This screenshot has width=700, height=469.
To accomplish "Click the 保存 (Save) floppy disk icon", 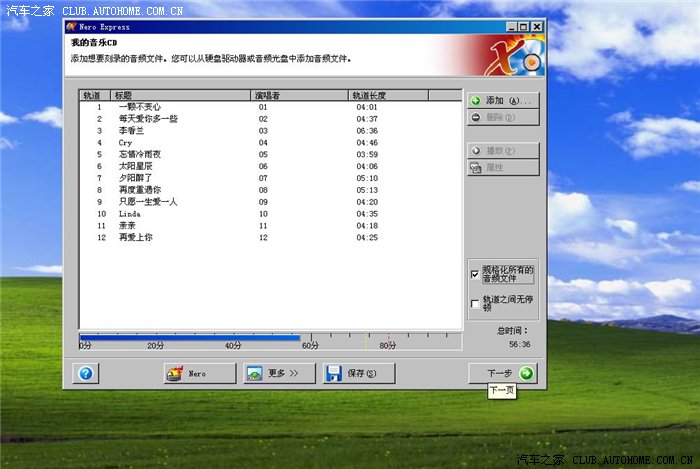I will 334,373.
